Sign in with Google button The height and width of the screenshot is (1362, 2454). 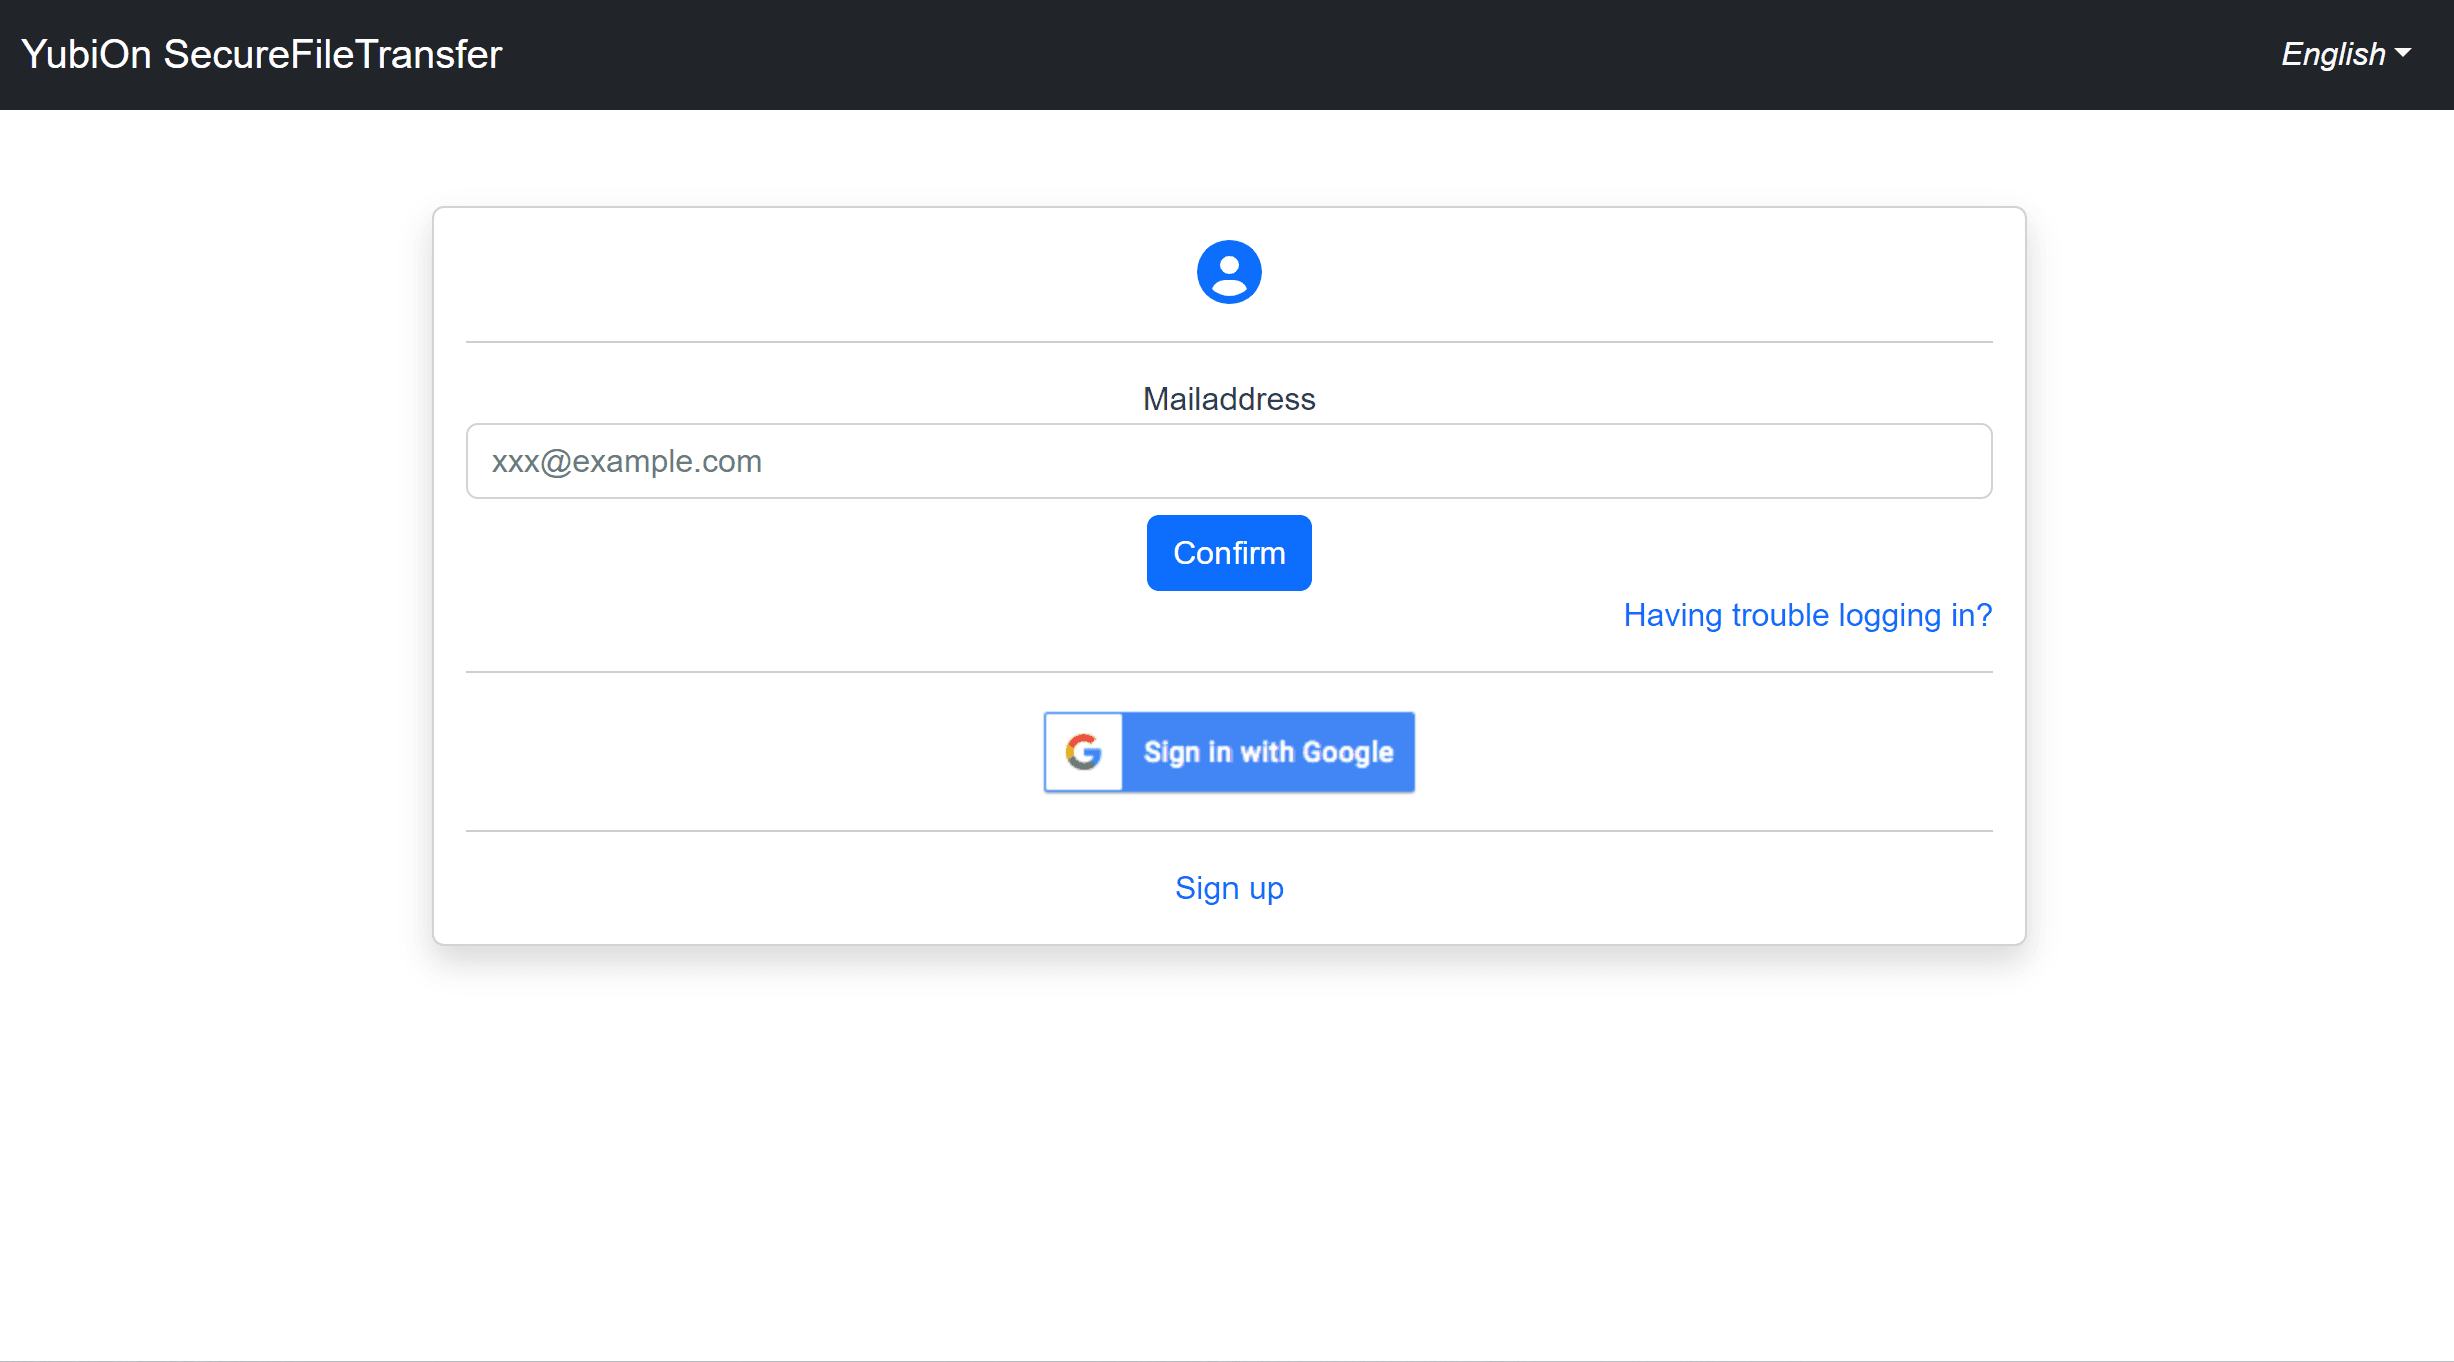[1229, 752]
